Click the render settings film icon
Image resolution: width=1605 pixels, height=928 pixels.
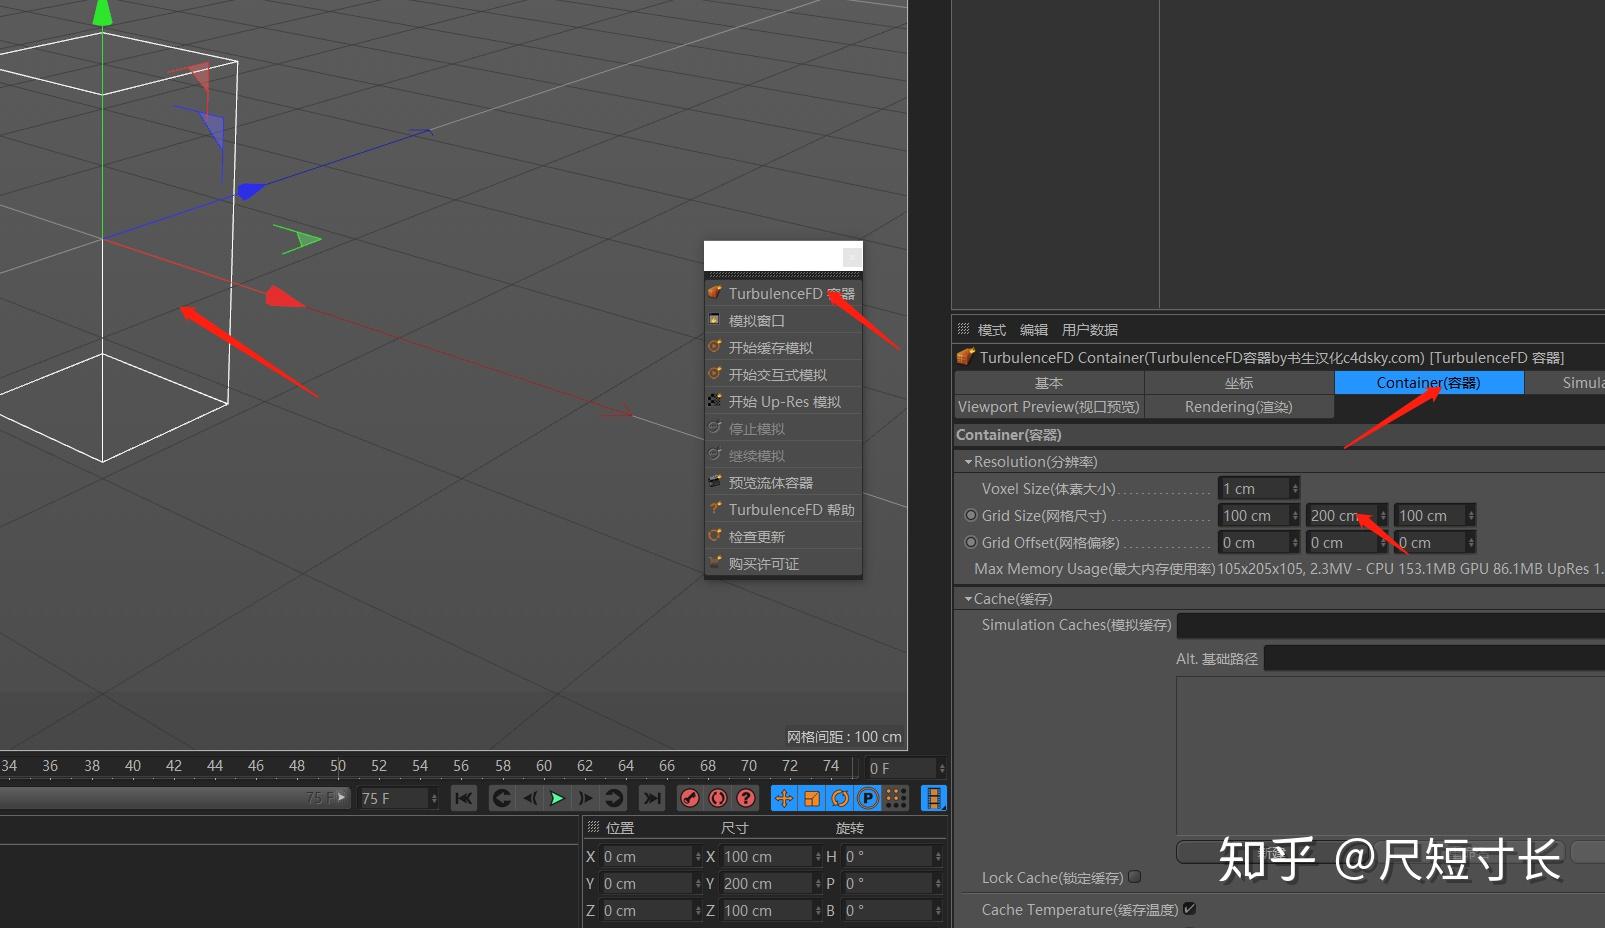[x=934, y=798]
